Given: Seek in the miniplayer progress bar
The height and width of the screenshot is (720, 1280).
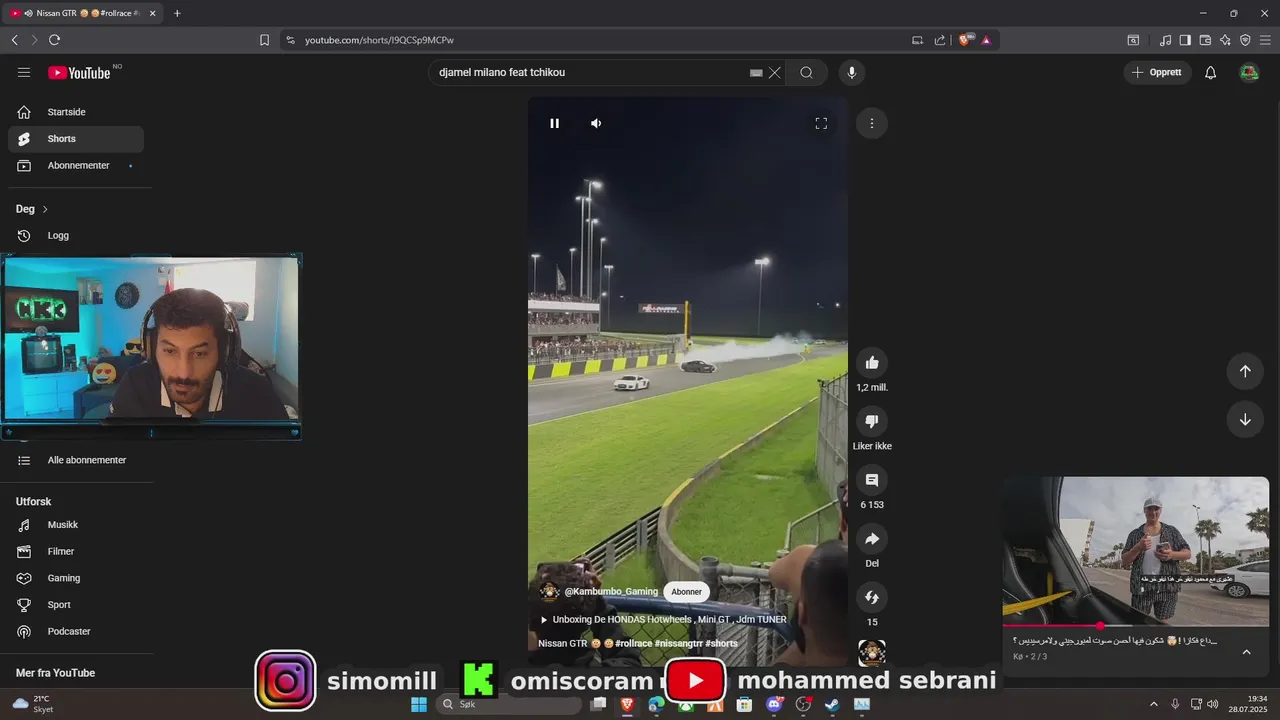Looking at the screenshot, I should click(1136, 626).
